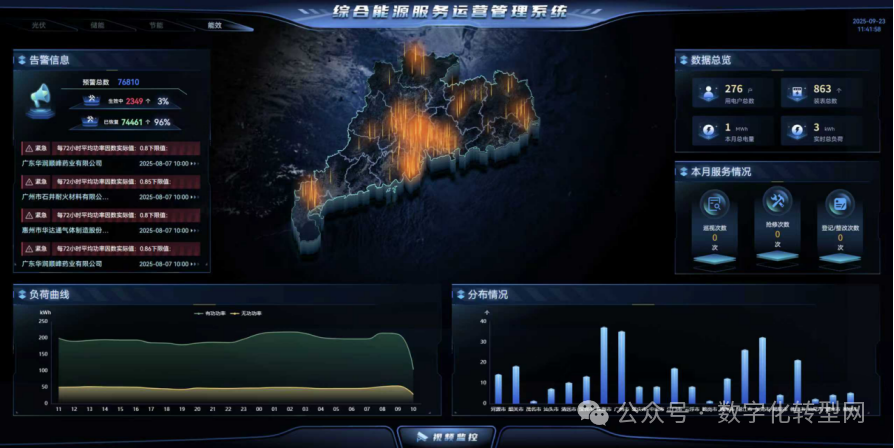Click the 已恢复 74461 alarm count
Screen dimensions: 894x448
[x=132, y=122]
